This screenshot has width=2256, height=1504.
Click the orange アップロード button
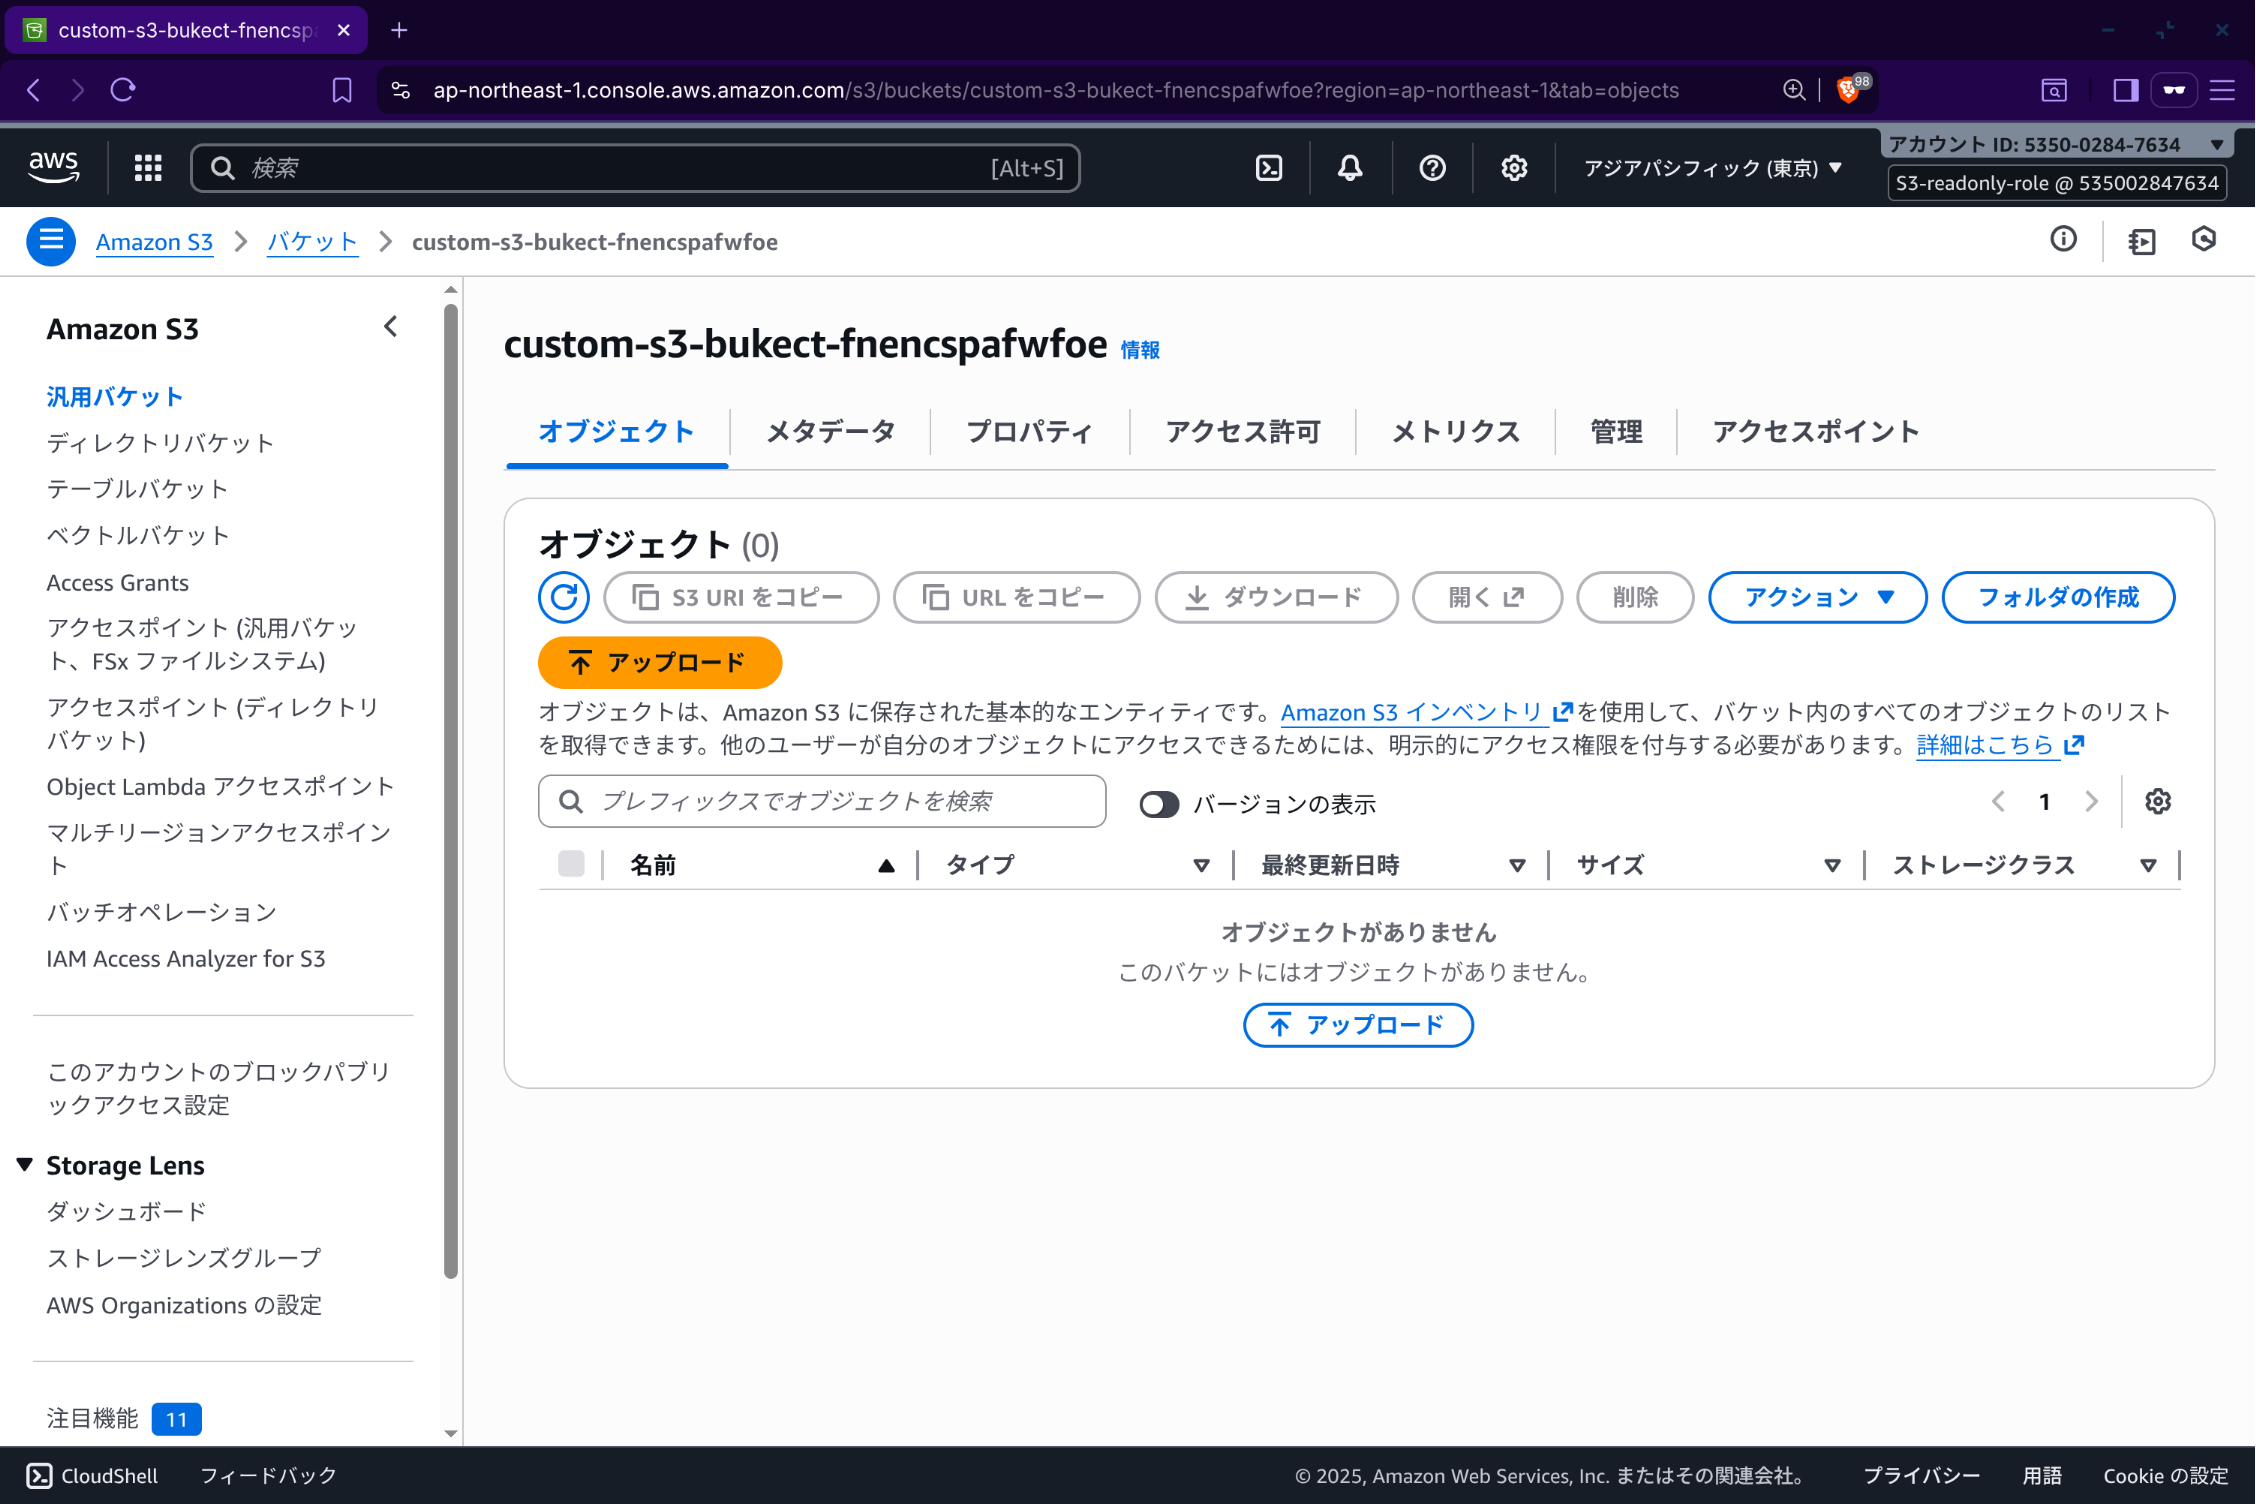tap(659, 662)
